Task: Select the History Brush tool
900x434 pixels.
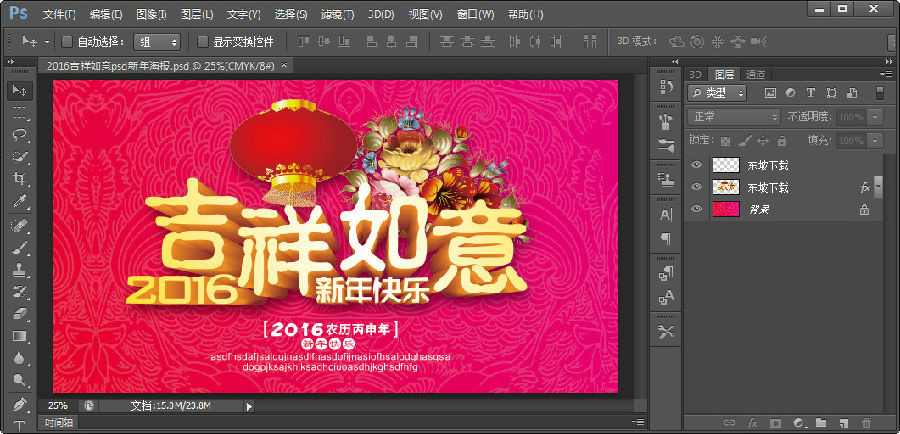Action: [20, 292]
